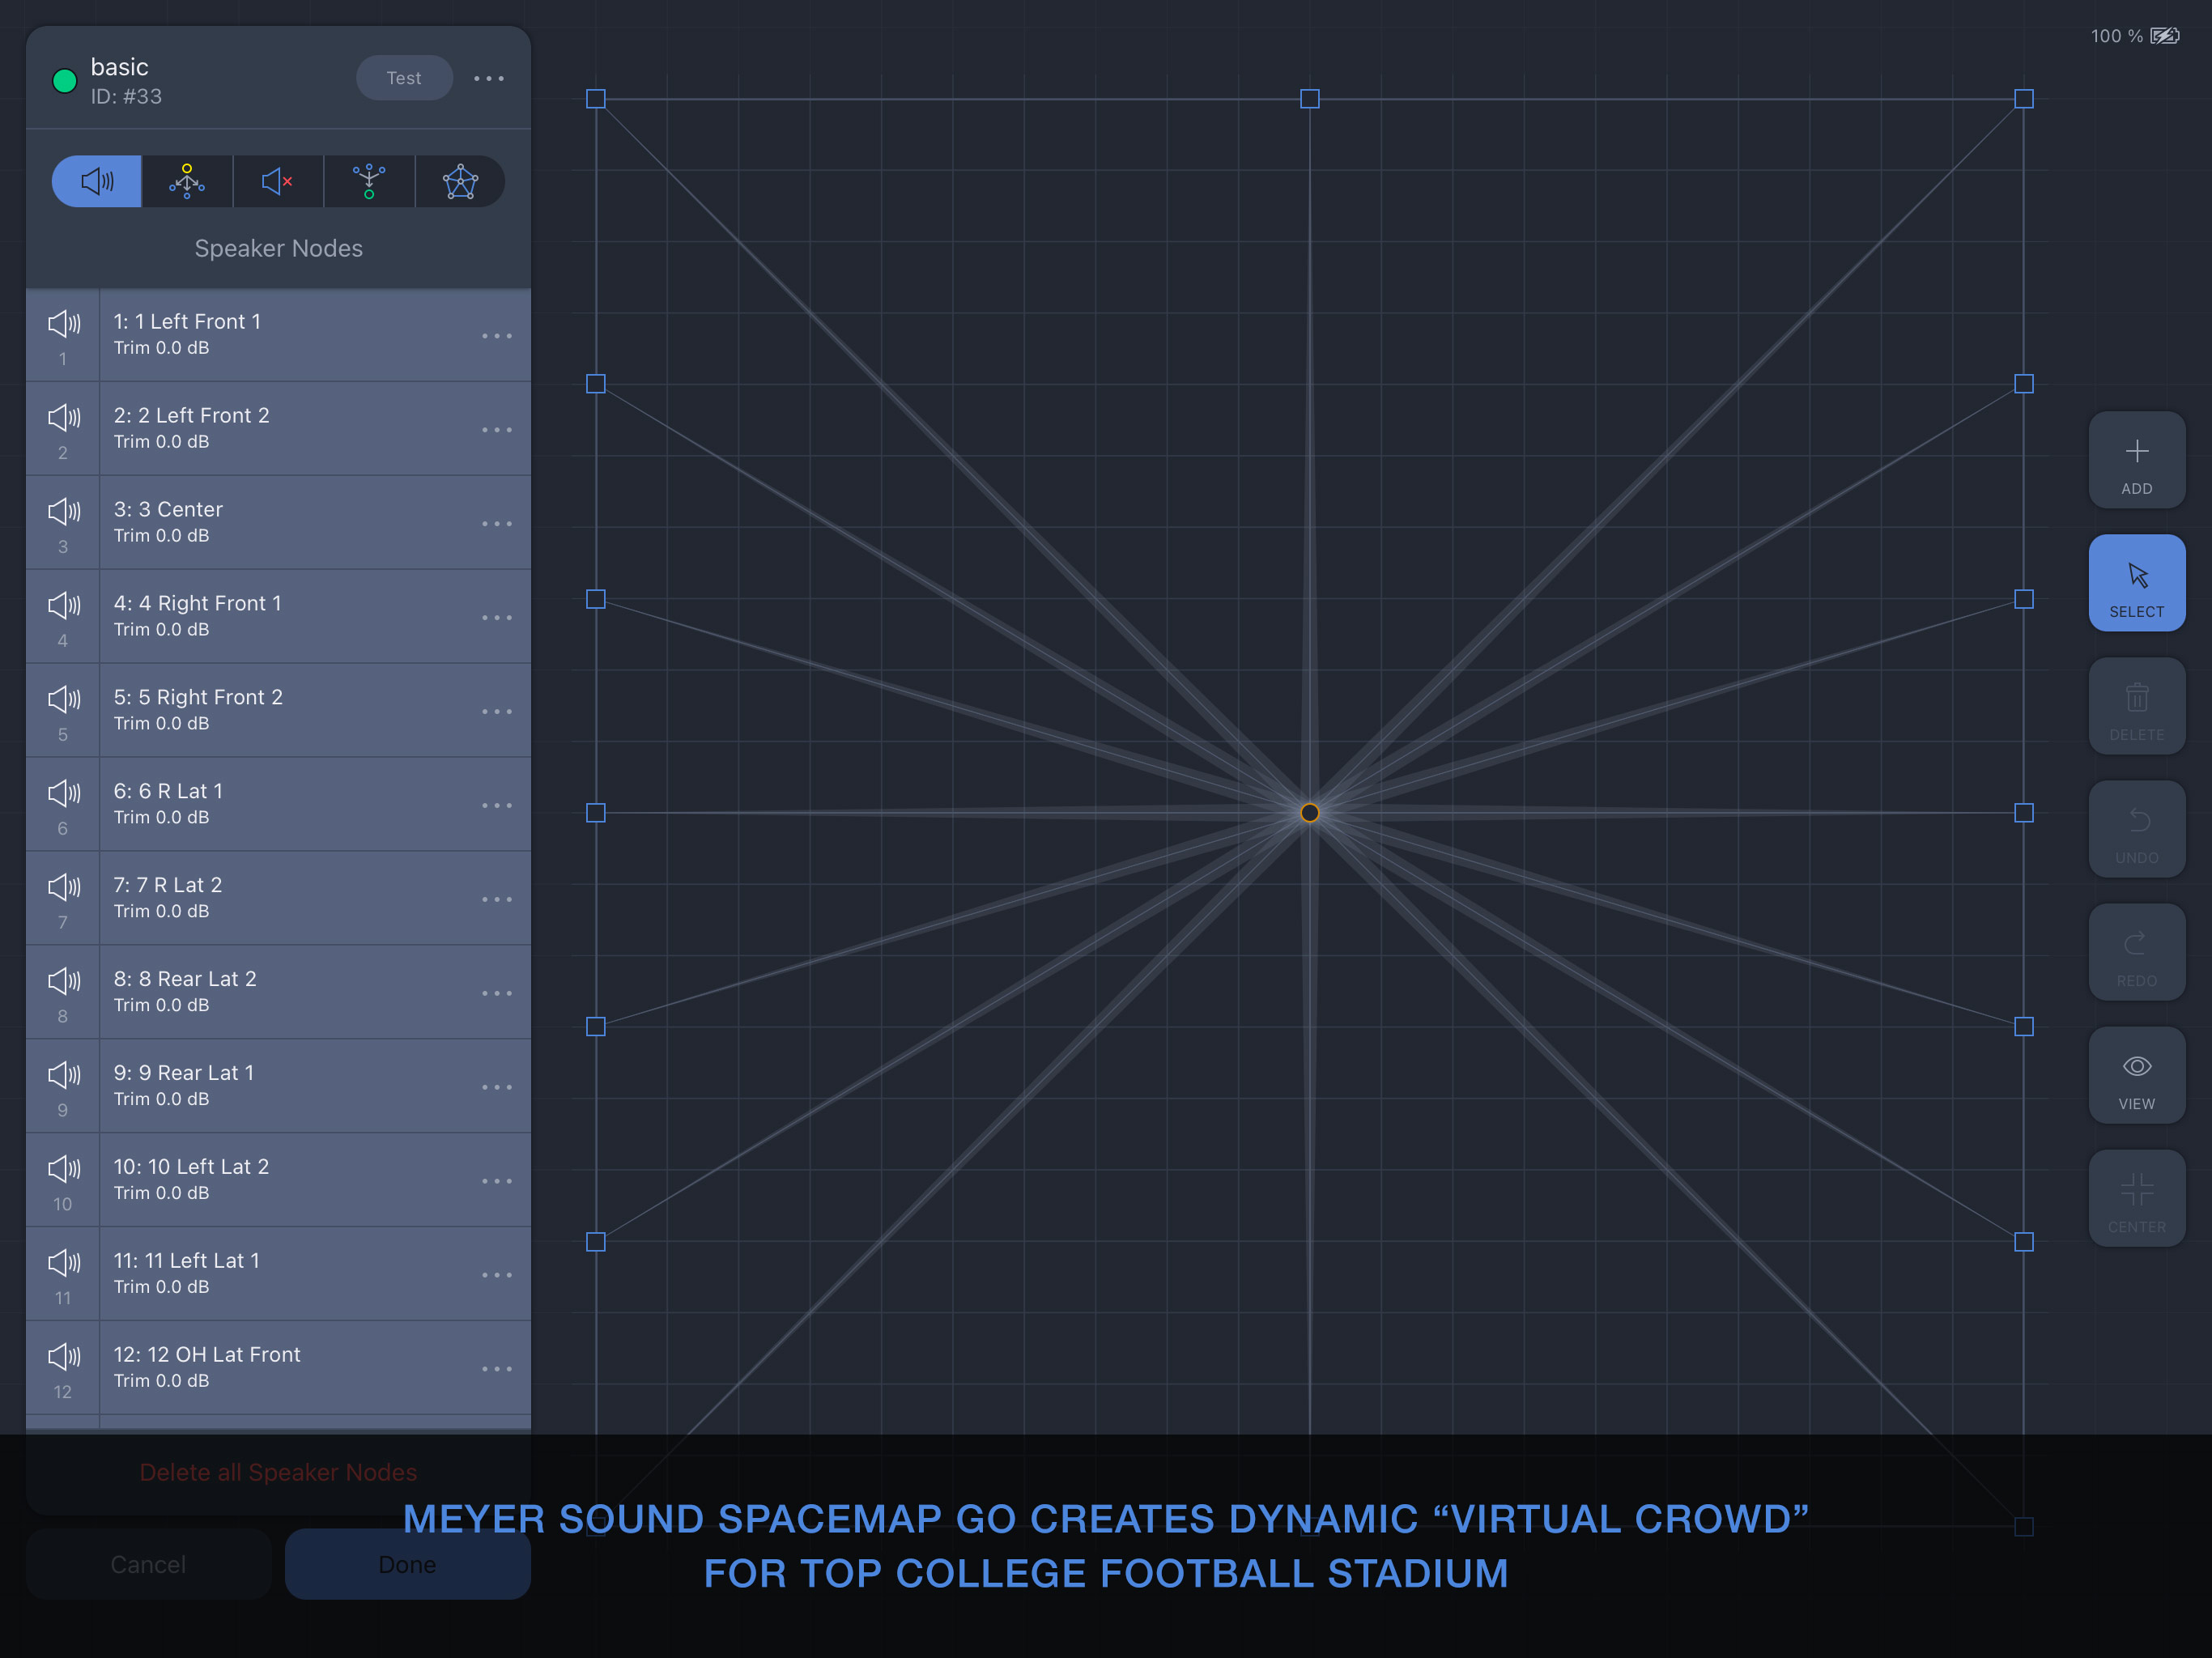The height and width of the screenshot is (1658, 2212).
Task: Click the basic spacemap title
Action: point(120,67)
